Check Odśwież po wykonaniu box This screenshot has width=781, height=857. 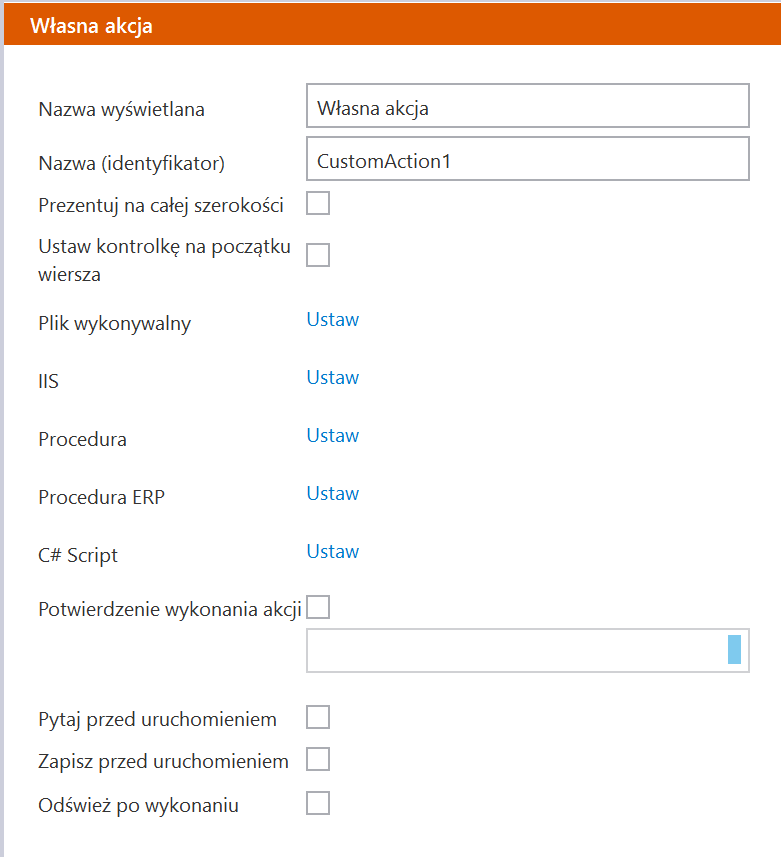(318, 803)
